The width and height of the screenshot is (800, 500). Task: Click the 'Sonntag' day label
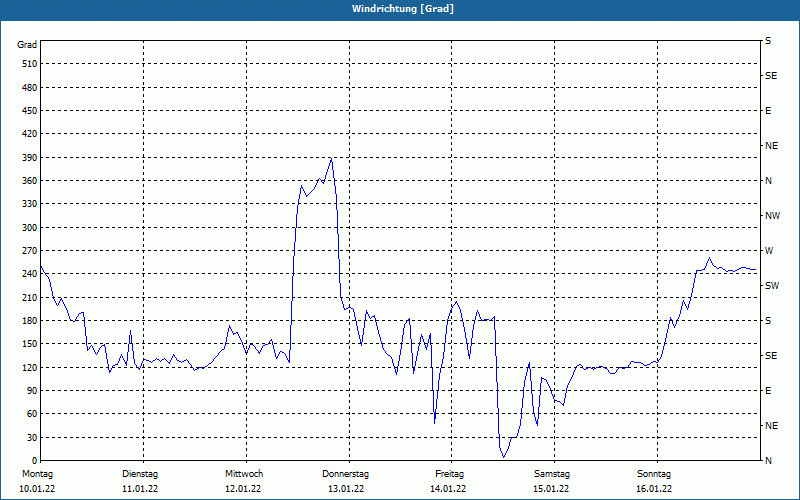click(x=654, y=474)
